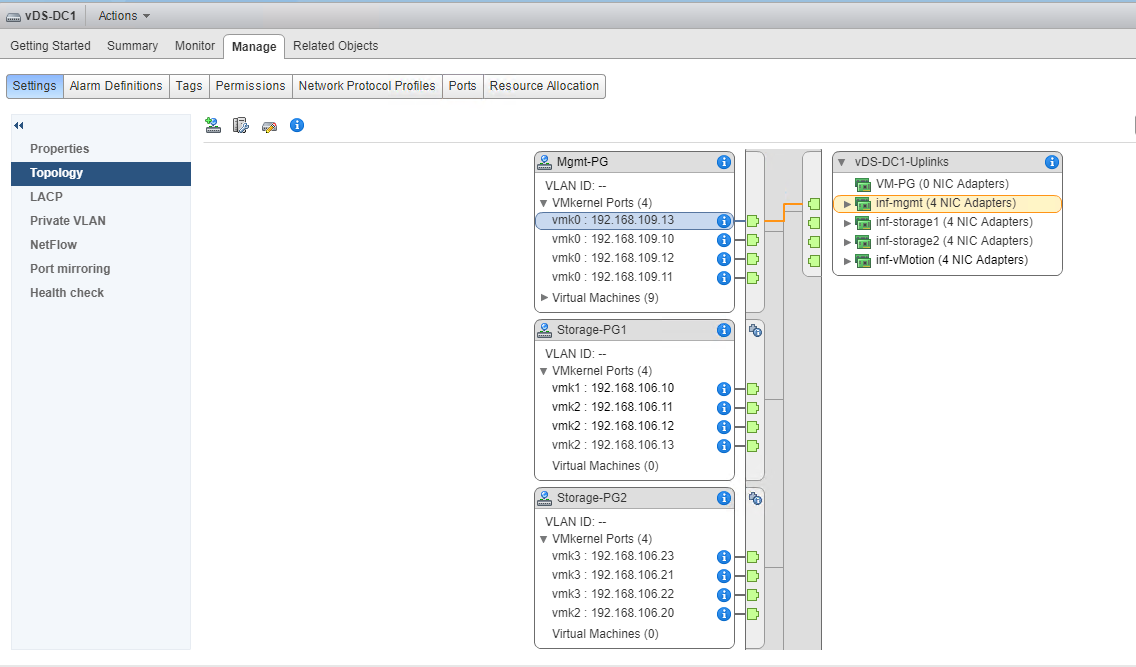
Task: Expand the inf-storage1 uplink adapters
Action: point(848,222)
